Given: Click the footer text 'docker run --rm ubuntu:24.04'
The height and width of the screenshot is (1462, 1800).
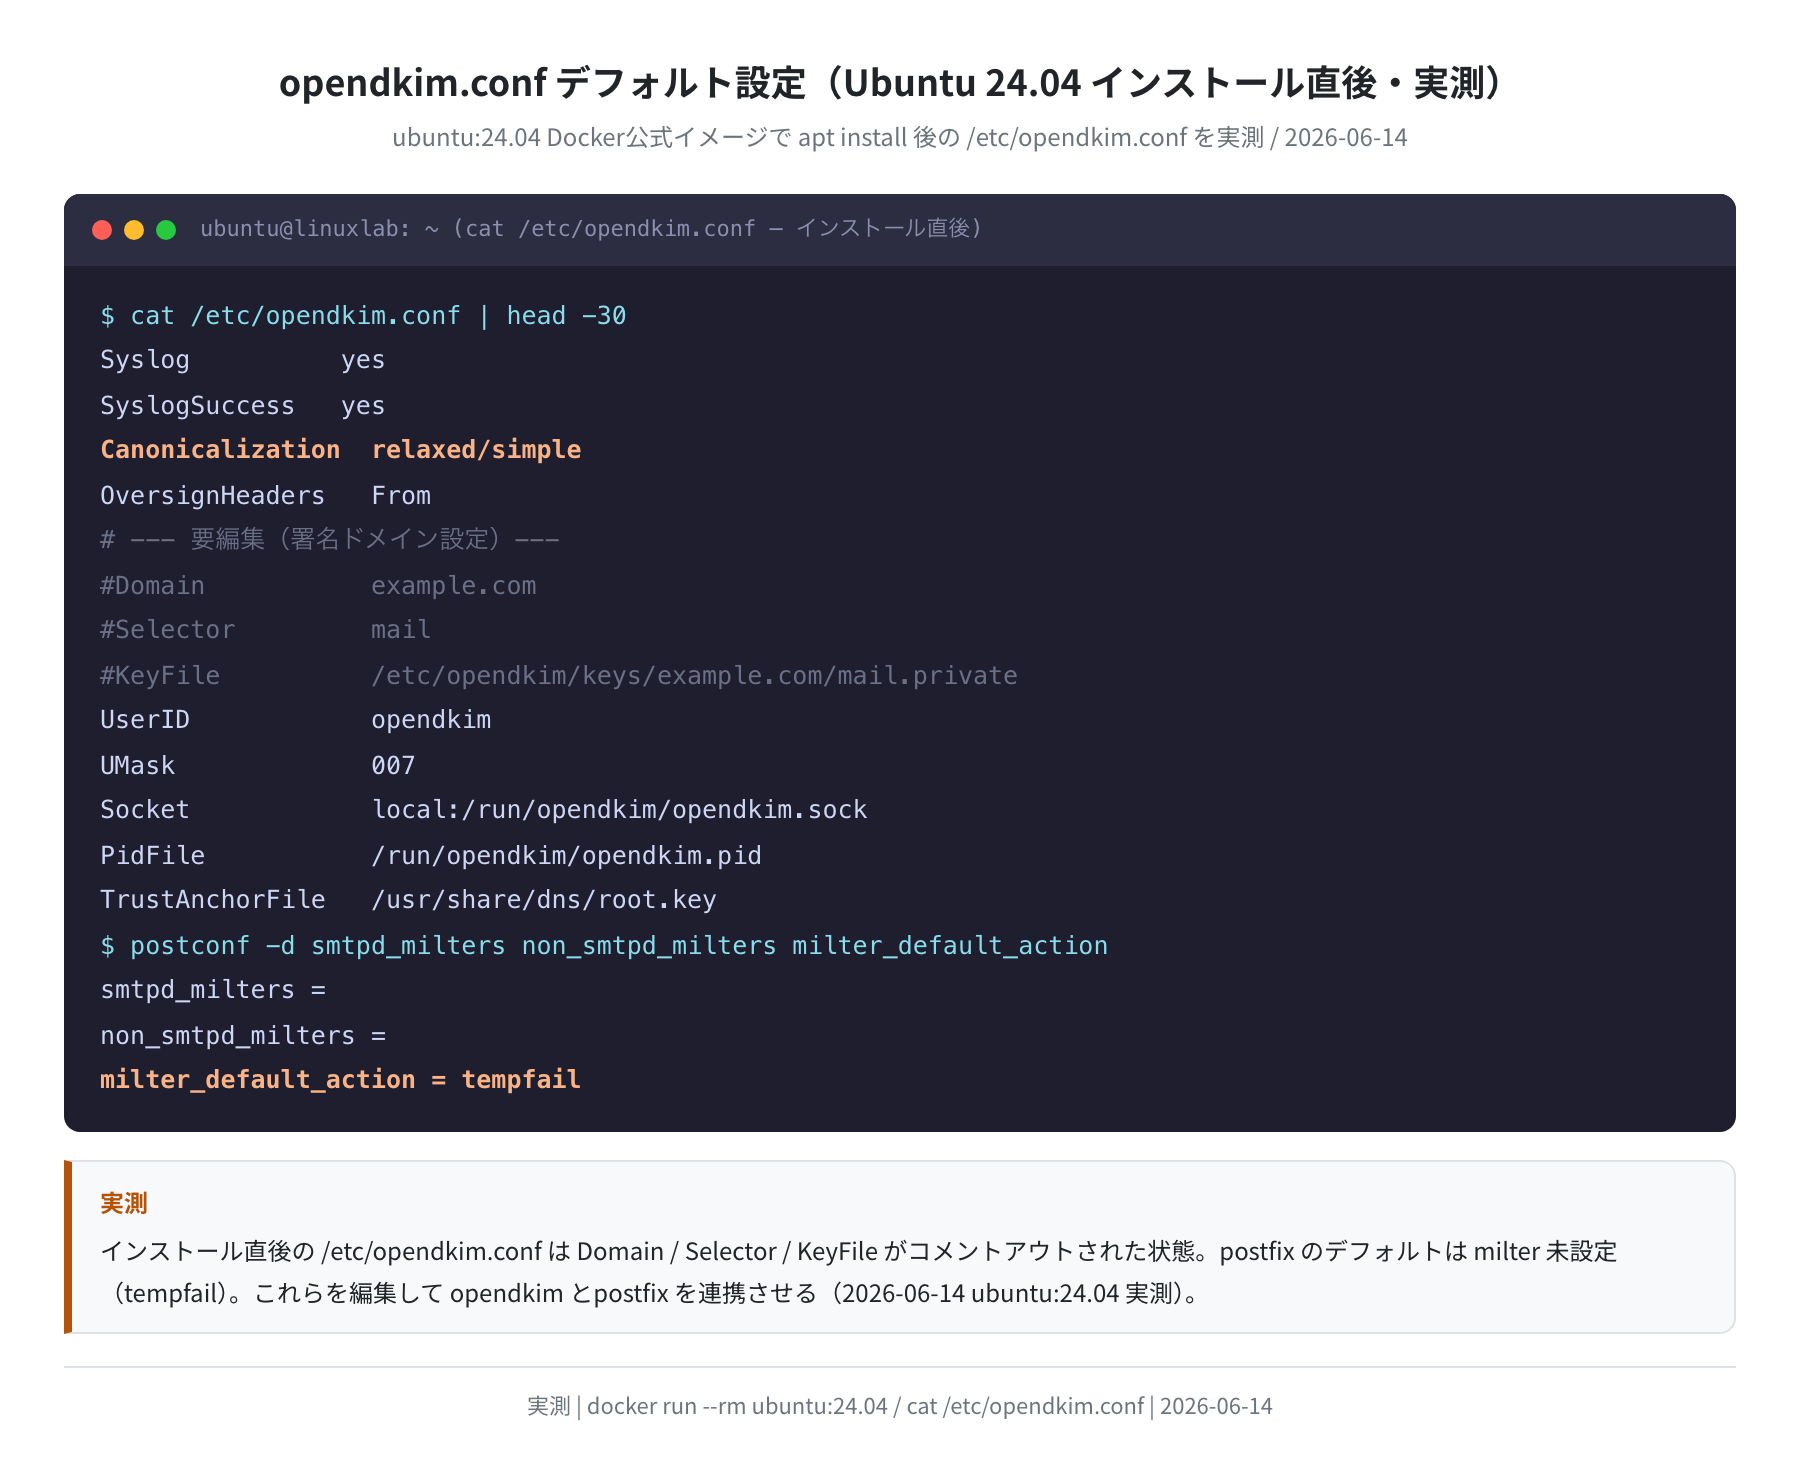Looking at the screenshot, I should [737, 1407].
